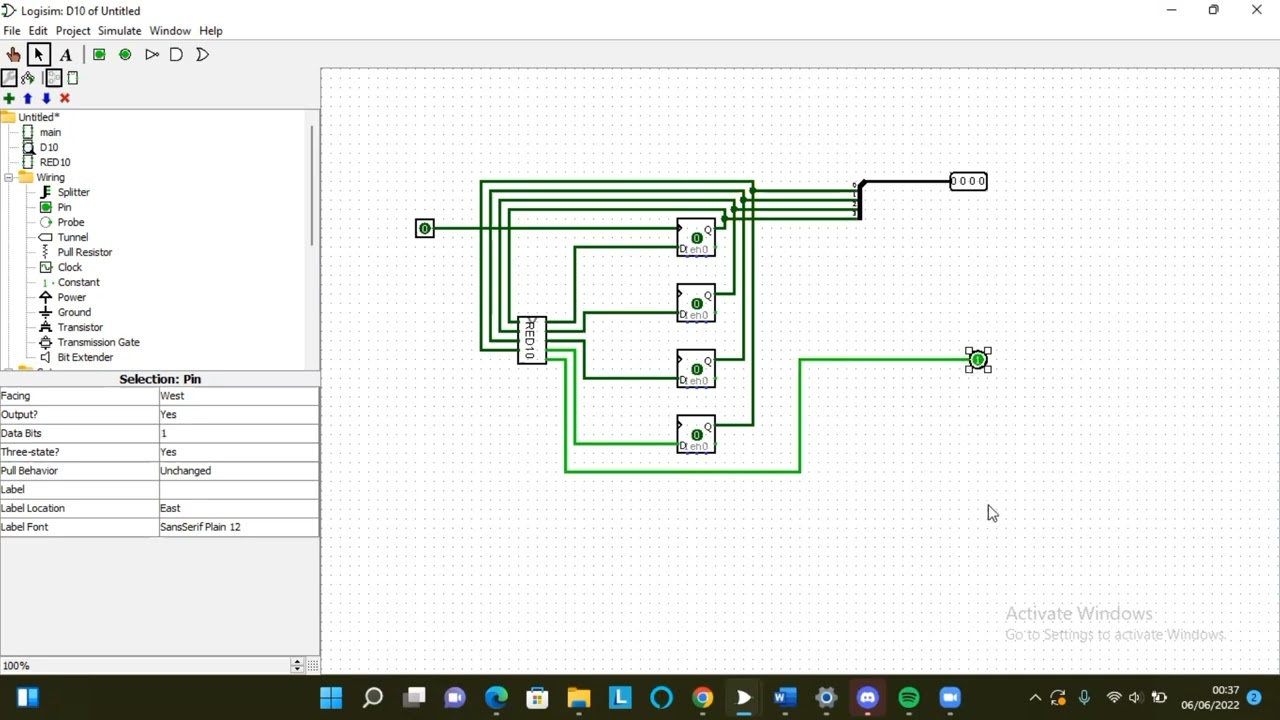Toggle the input pin on canvas

pyautogui.click(x=425, y=229)
